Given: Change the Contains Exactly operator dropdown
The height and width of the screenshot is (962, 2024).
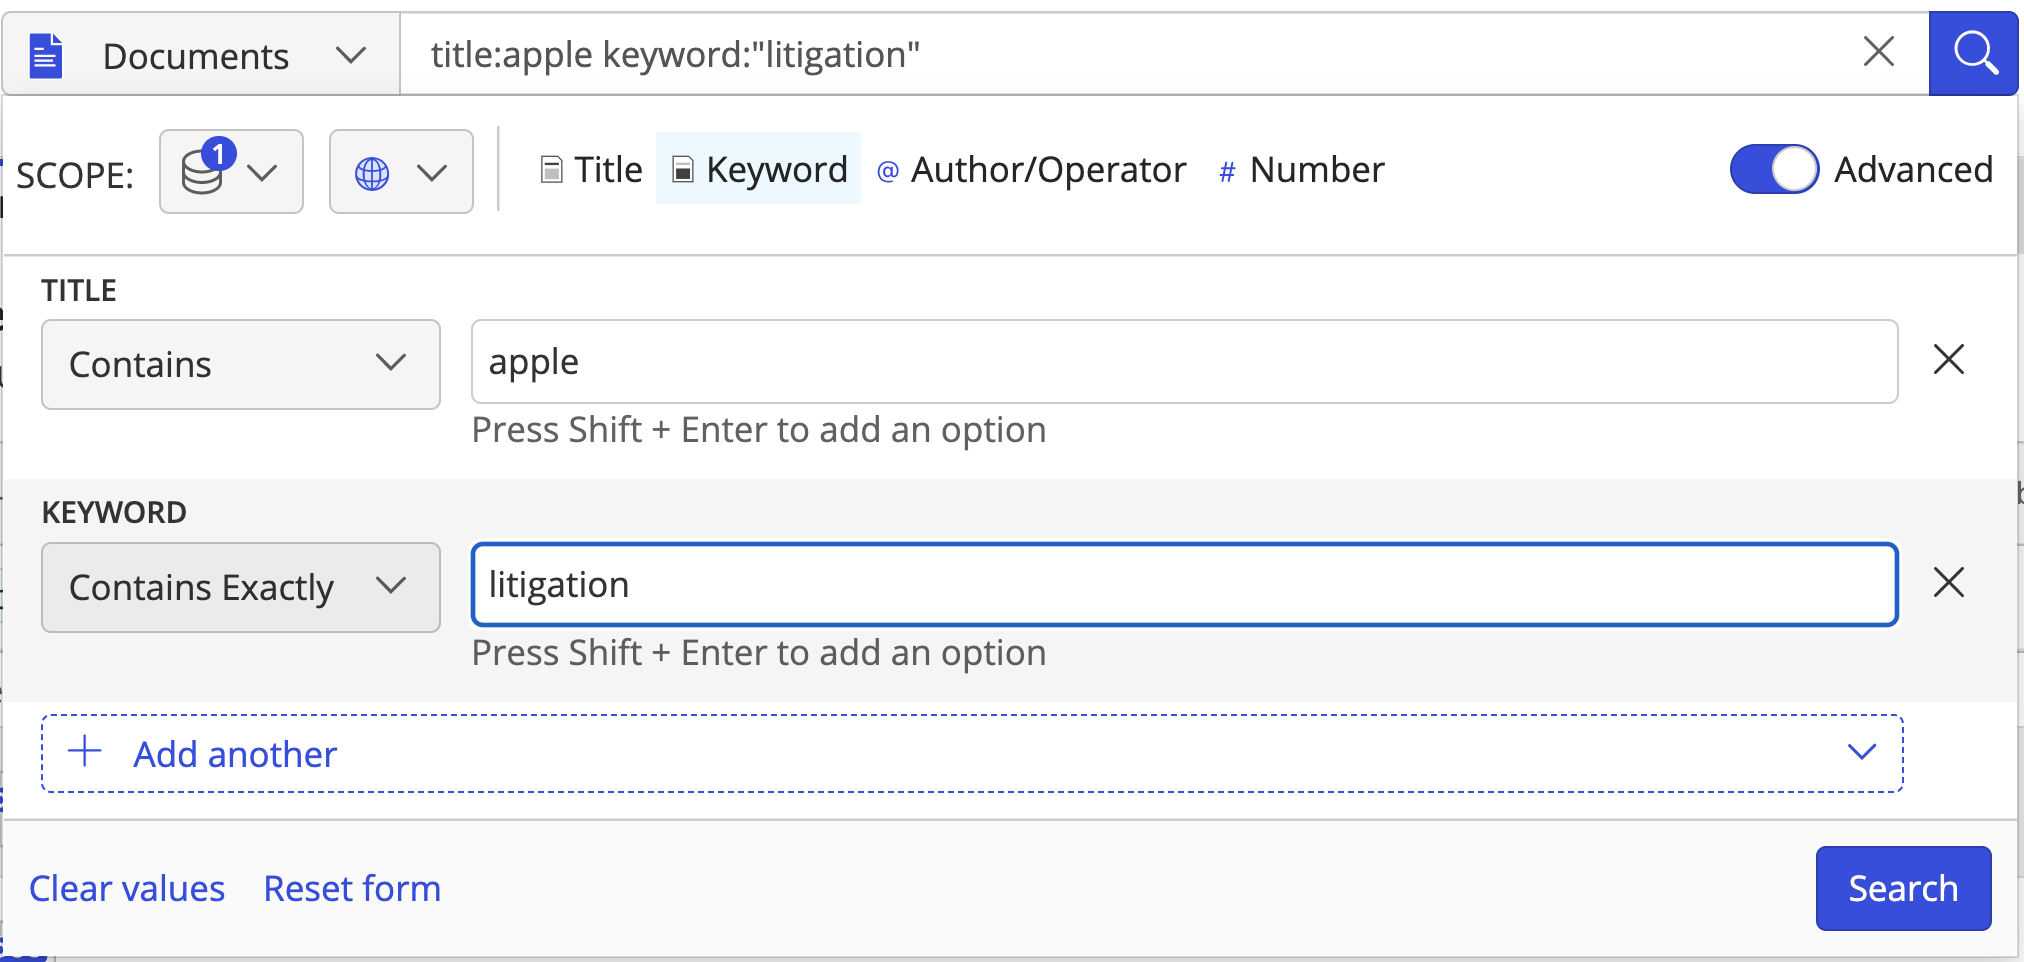Looking at the screenshot, I should pos(240,588).
